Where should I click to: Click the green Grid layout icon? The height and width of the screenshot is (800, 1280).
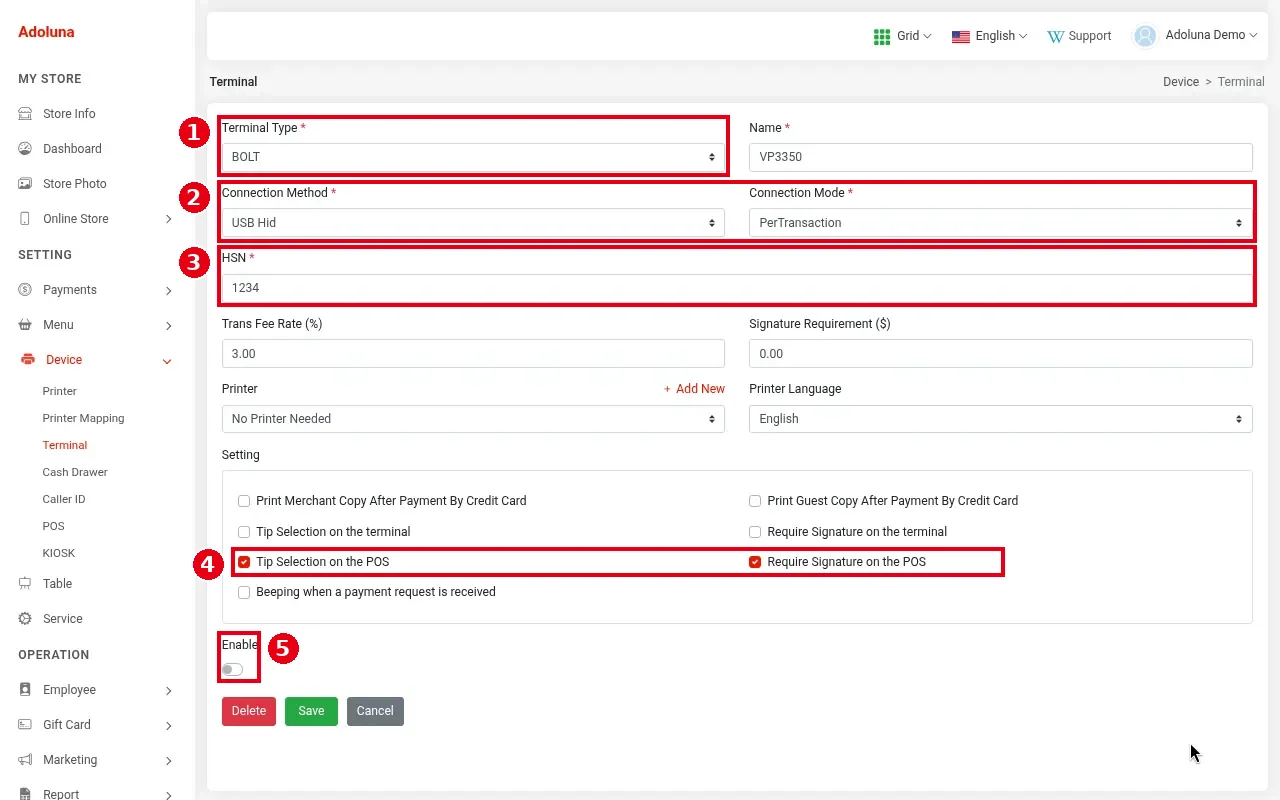pos(882,36)
